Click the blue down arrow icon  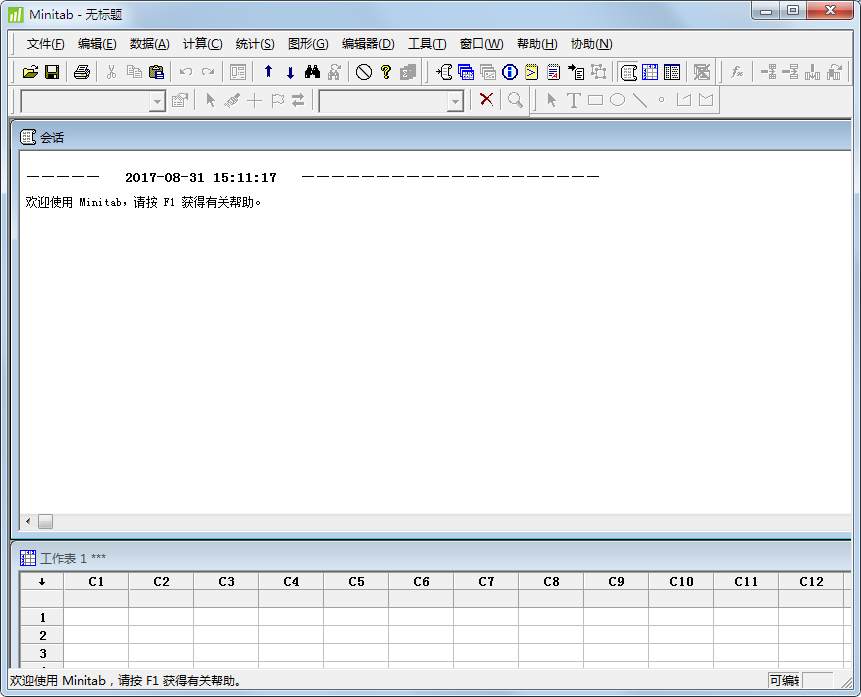click(290, 72)
